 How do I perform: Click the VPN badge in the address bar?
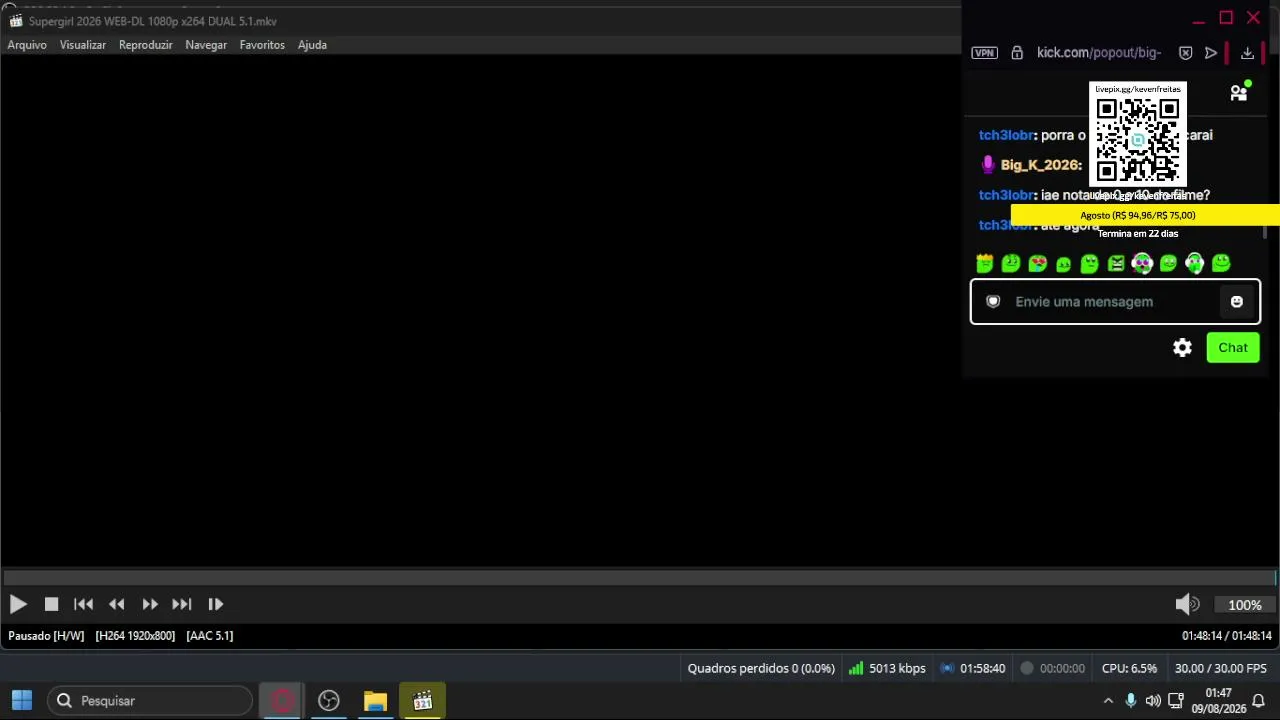click(x=984, y=53)
